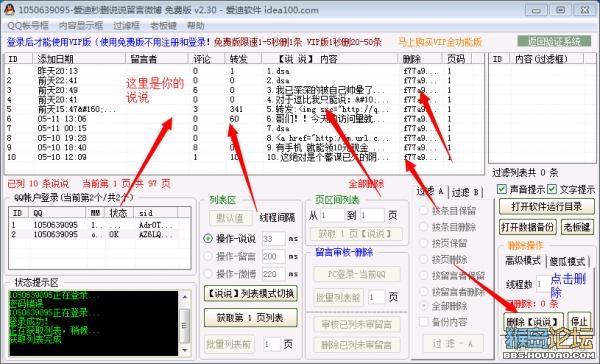This screenshot has width=600, height=364.
Task: Switch to the 过滤 B tab
Action: pos(465,193)
